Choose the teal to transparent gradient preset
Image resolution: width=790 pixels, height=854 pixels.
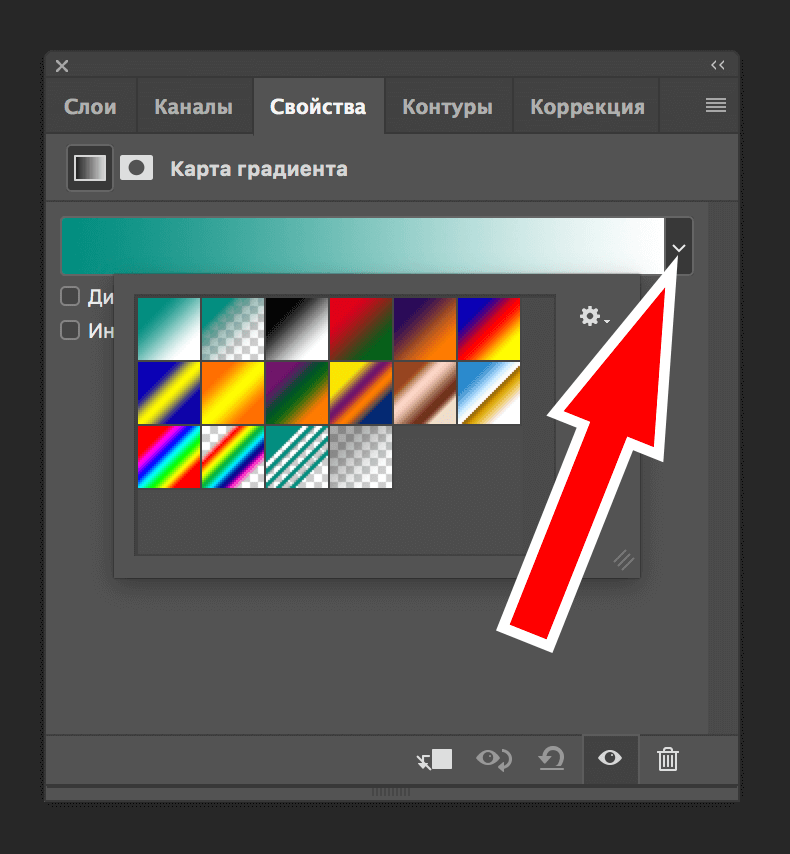[233, 329]
